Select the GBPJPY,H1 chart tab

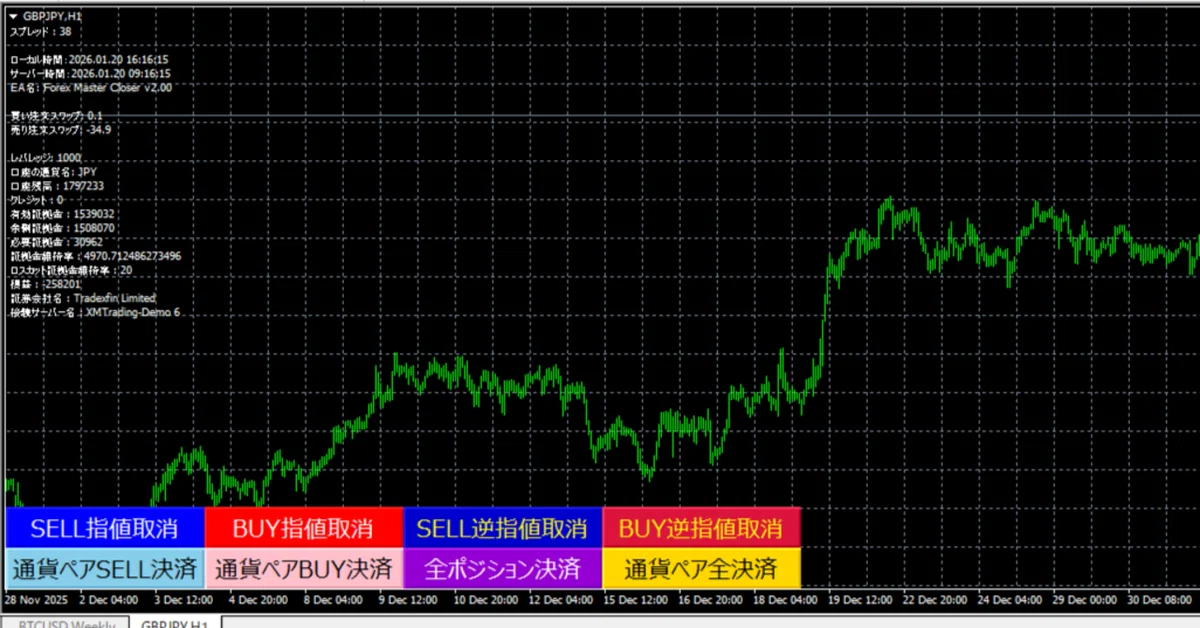174,623
